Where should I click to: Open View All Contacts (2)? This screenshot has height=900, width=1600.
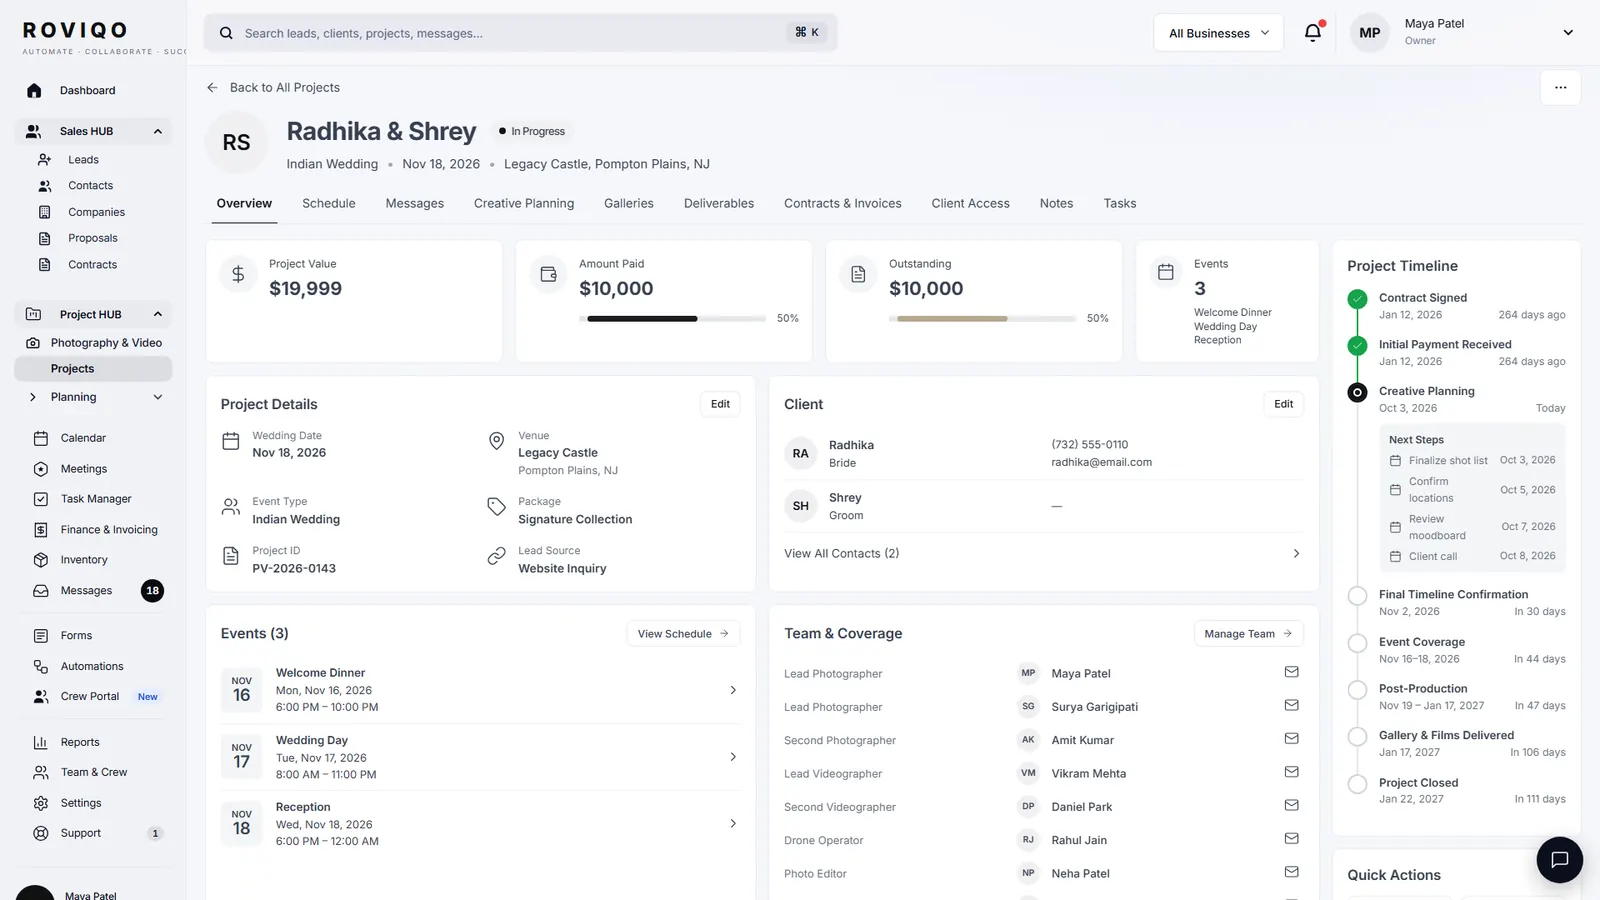tap(1043, 553)
